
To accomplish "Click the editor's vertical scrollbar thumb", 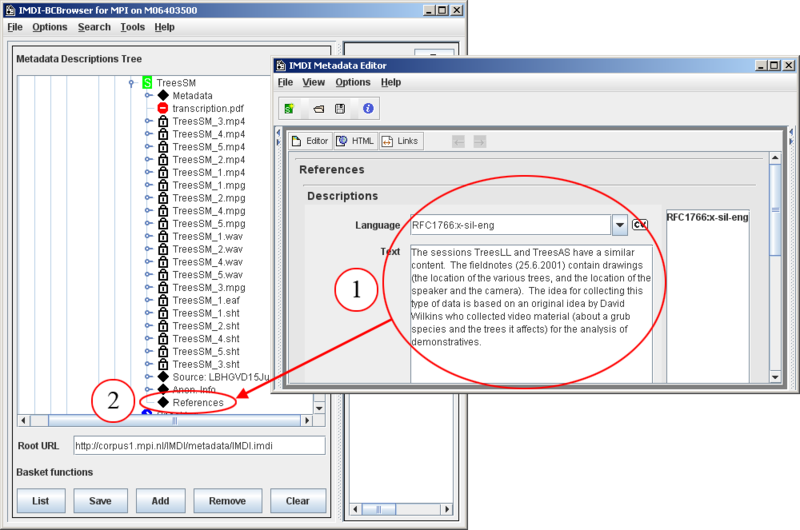I will (x=775, y=209).
